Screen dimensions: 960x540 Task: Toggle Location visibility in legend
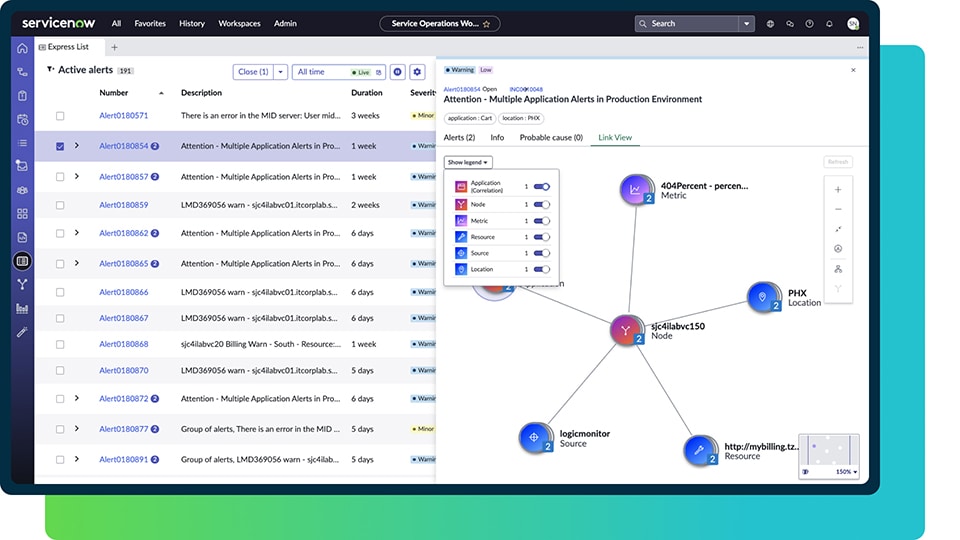[x=542, y=269]
